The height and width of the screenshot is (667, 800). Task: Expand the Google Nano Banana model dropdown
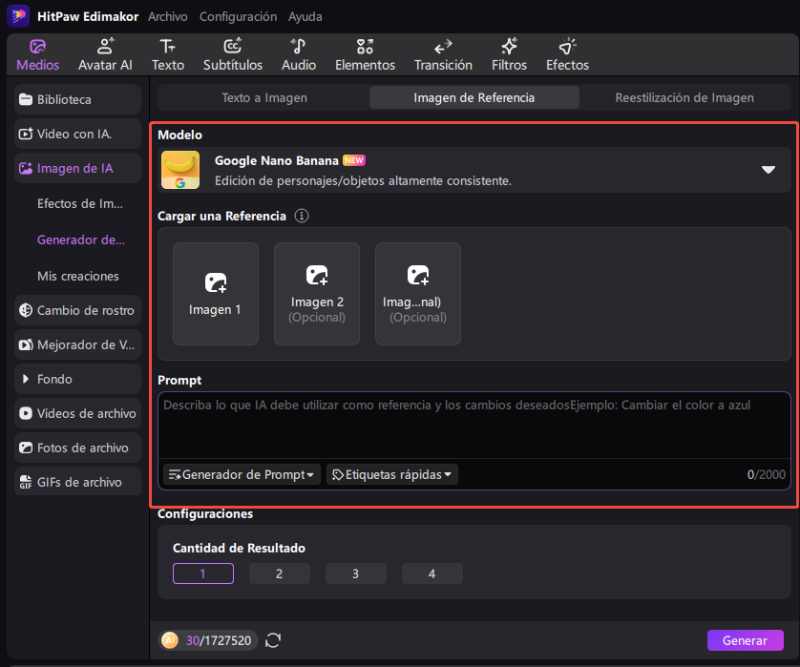tap(768, 170)
